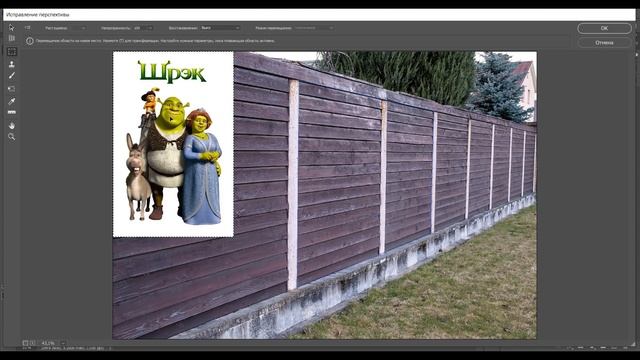Select the Stamp tool
The height and width of the screenshot is (360, 640).
coord(11,64)
